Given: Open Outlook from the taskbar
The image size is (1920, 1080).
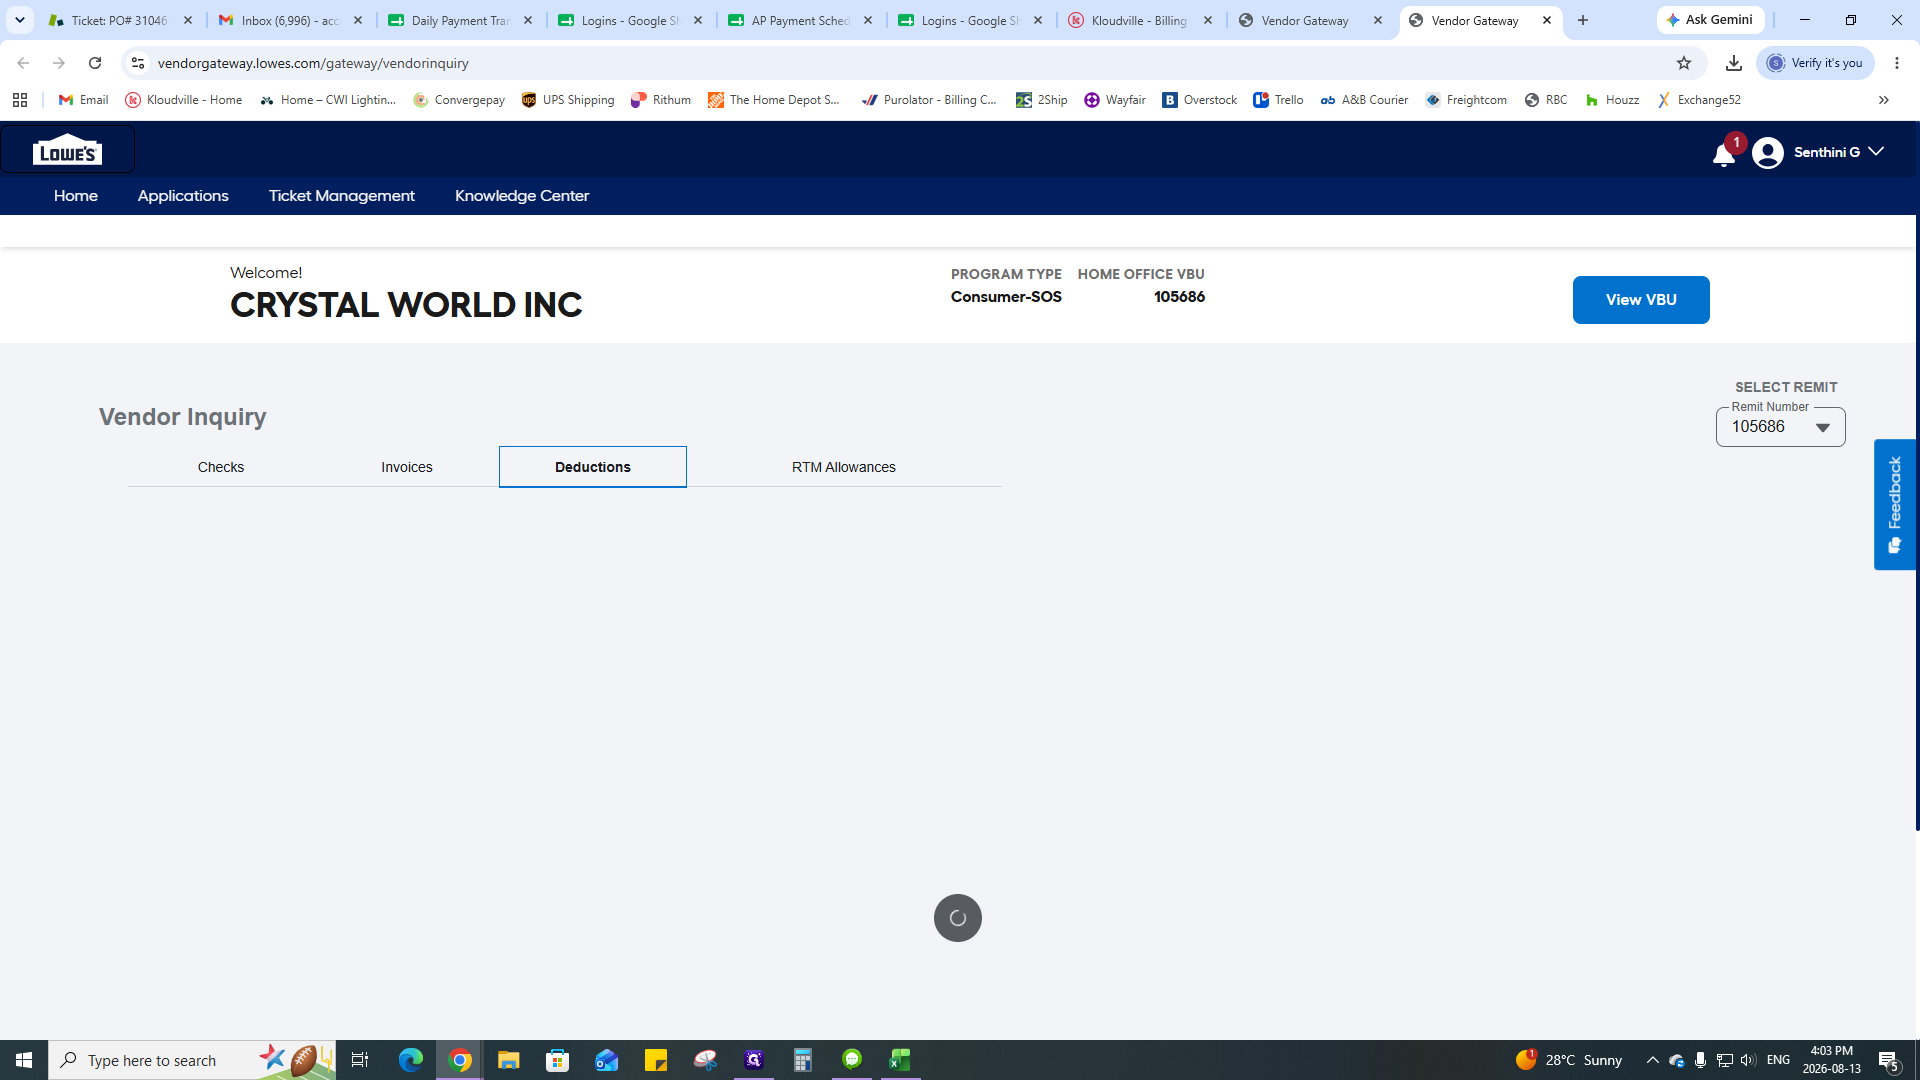Looking at the screenshot, I should point(607,1060).
